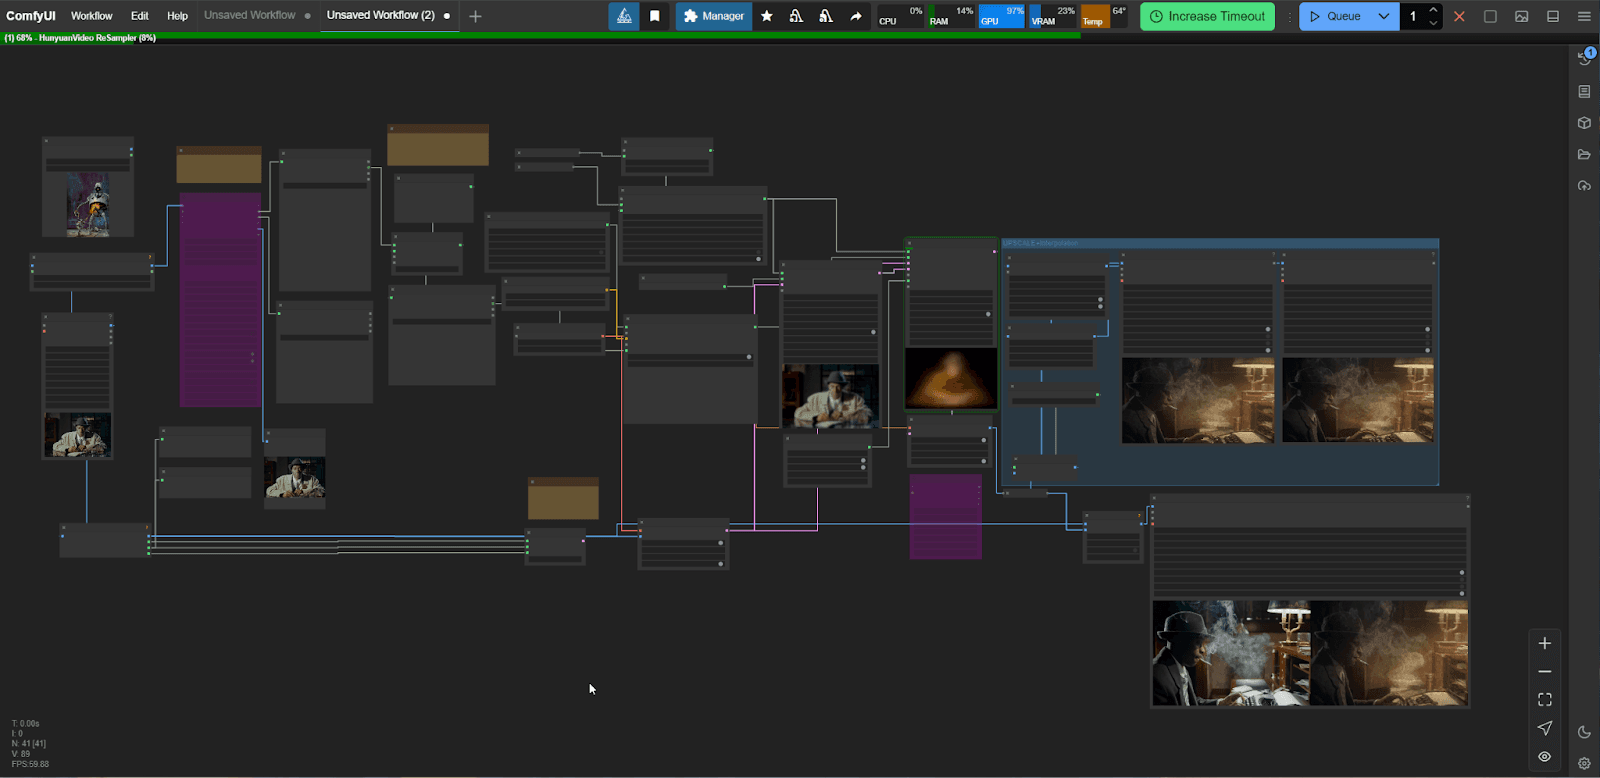Click the Temp temperature indicator
This screenshot has height=778, width=1600.
click(1104, 16)
